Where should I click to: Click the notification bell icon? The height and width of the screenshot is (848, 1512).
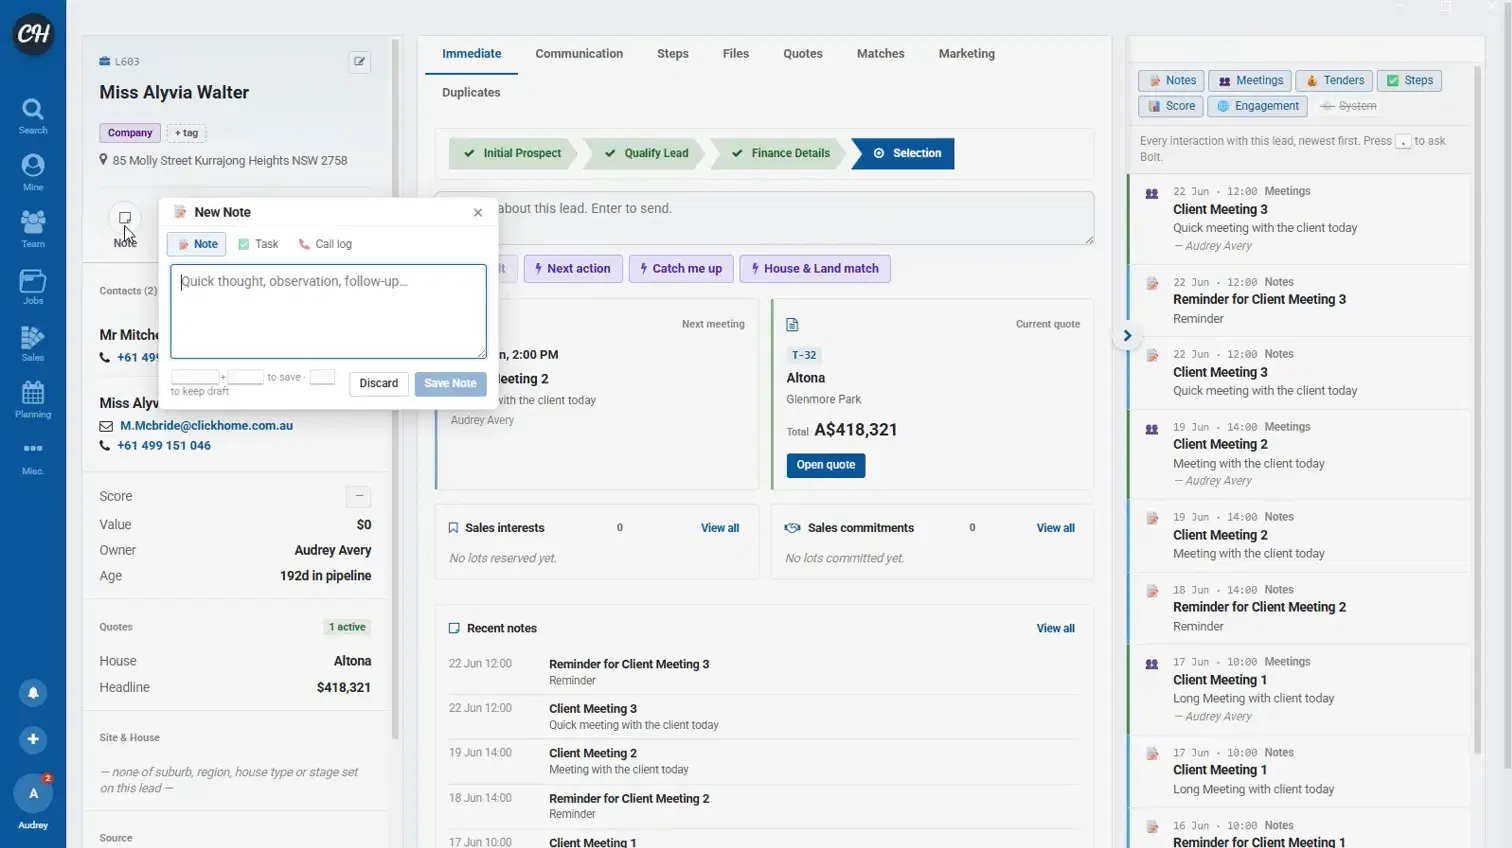pos(33,693)
